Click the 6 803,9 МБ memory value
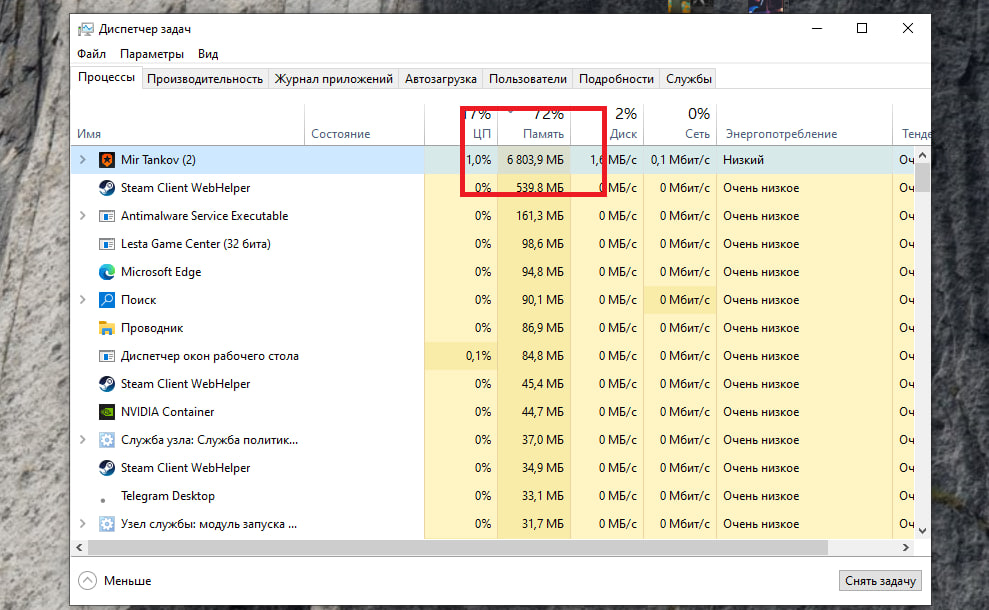The height and width of the screenshot is (610, 989). [535, 160]
